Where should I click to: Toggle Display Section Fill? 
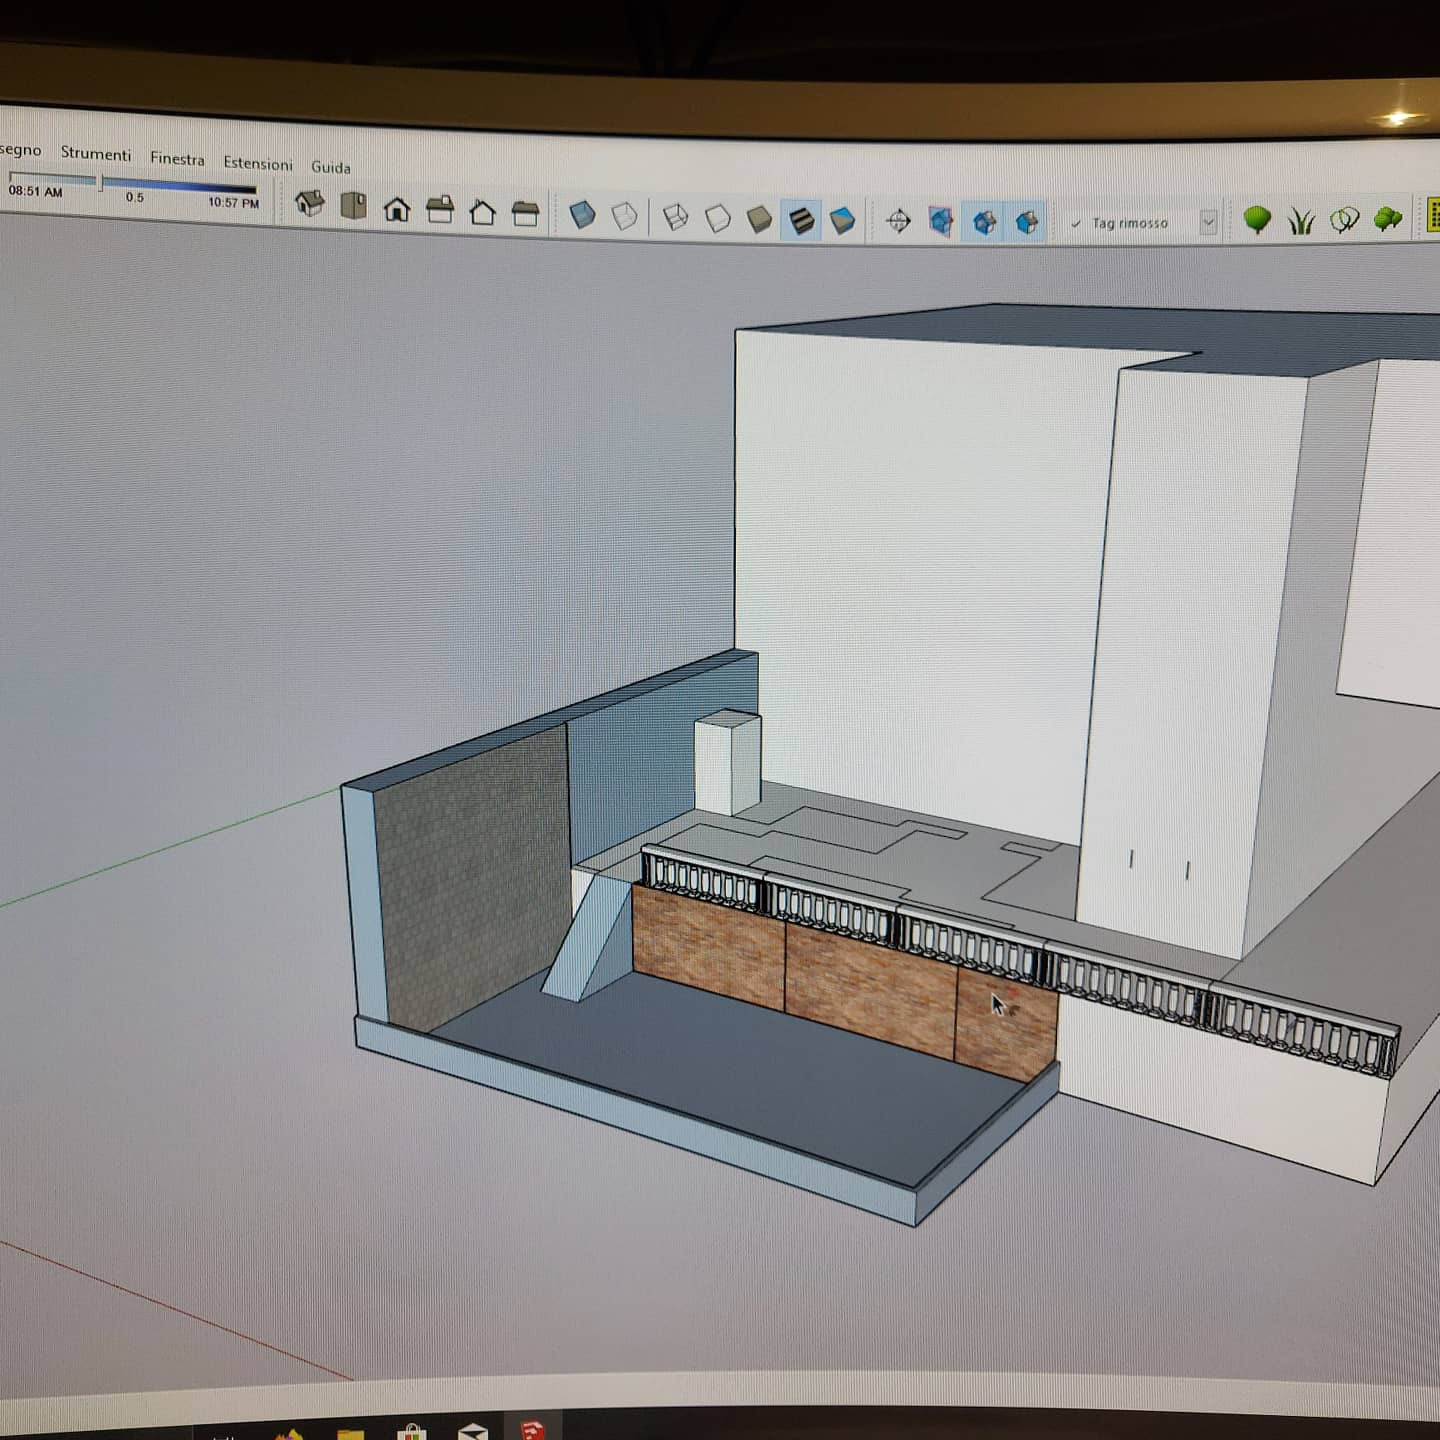pyautogui.click(x=1027, y=222)
